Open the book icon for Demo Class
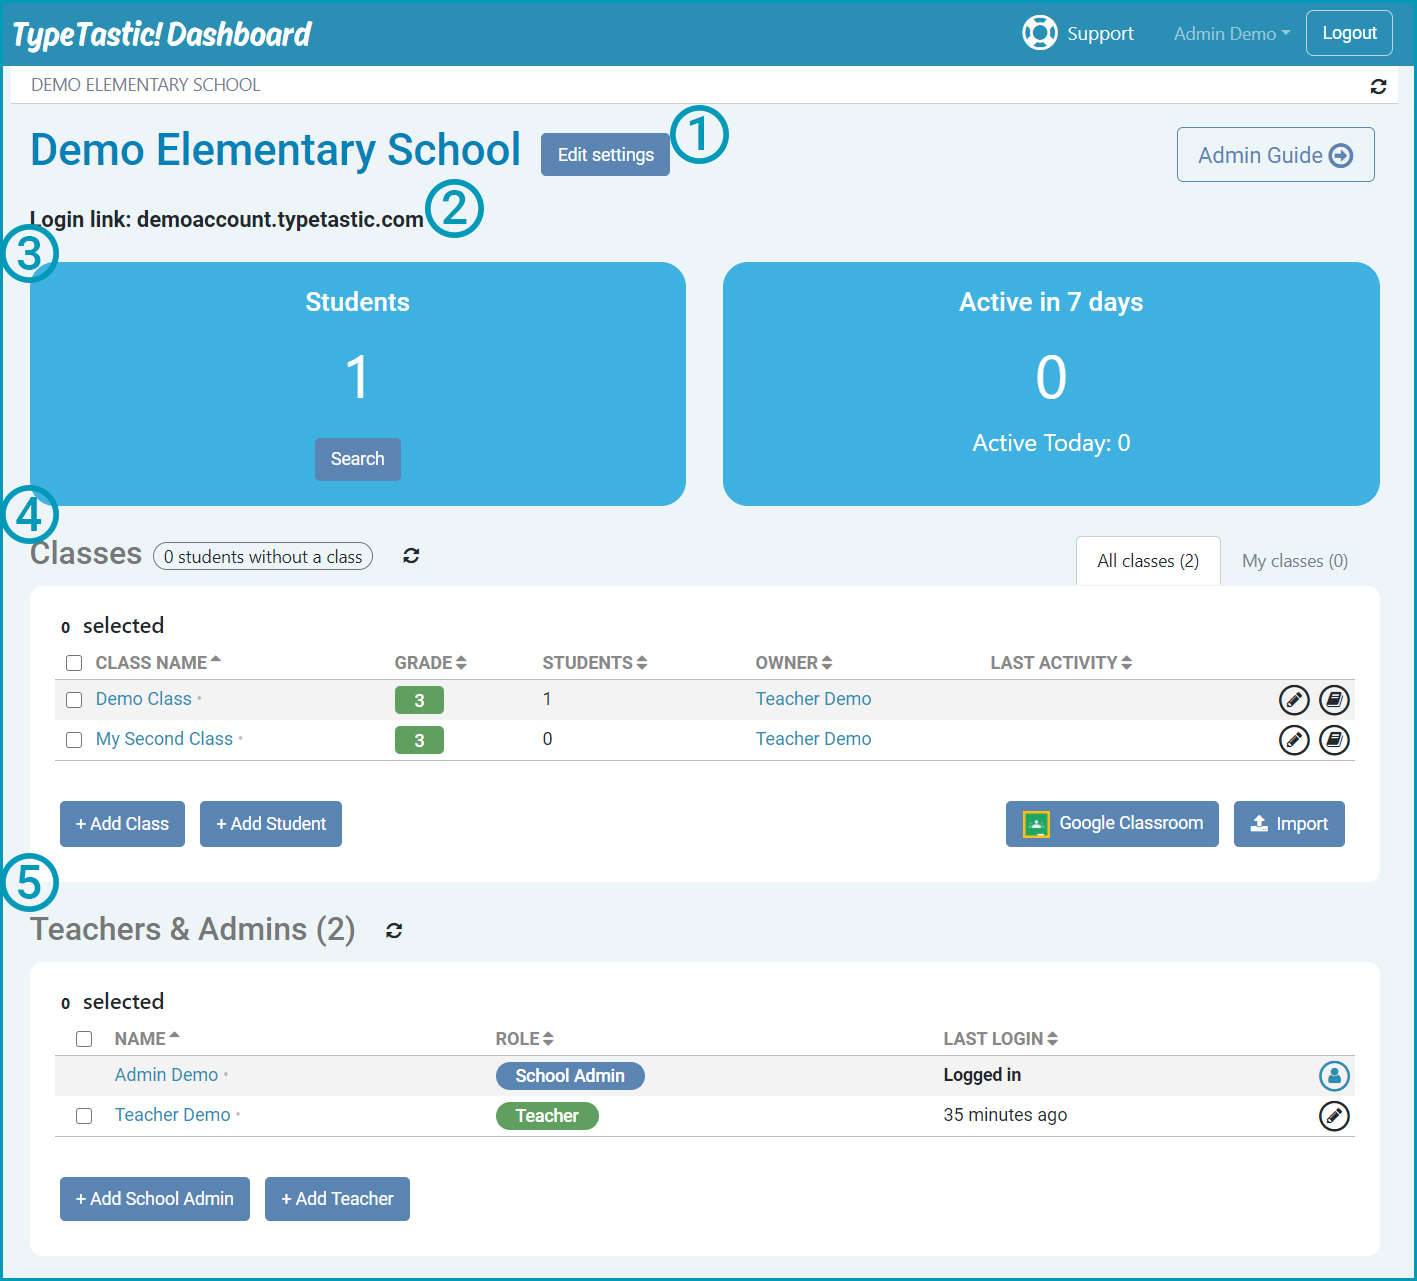The image size is (1417, 1281). (1334, 700)
